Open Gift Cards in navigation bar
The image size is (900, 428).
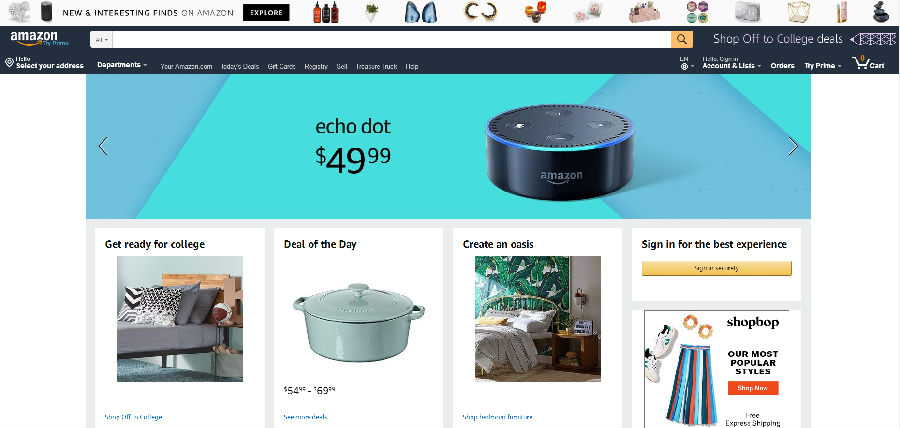click(x=281, y=67)
